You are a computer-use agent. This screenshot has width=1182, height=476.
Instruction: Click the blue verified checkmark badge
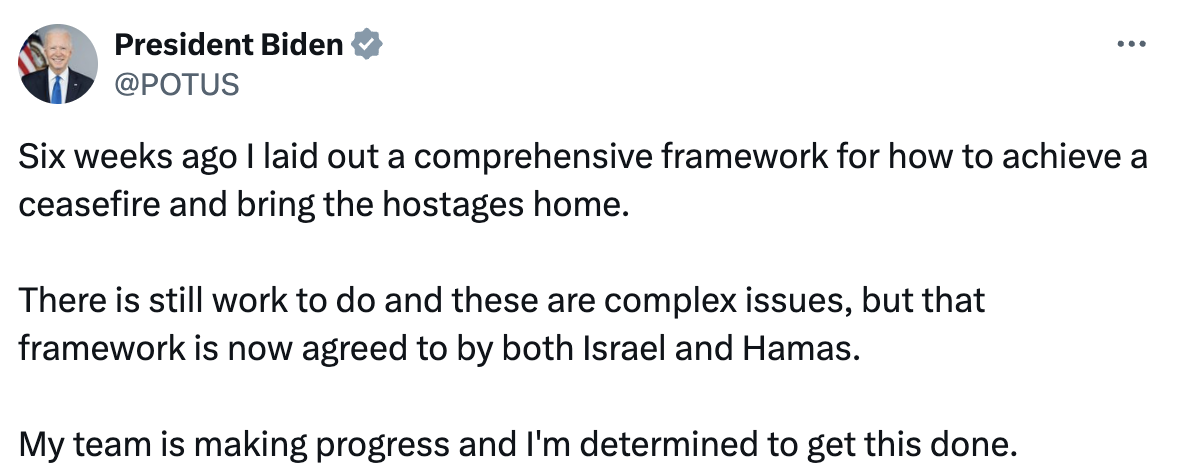tap(367, 45)
